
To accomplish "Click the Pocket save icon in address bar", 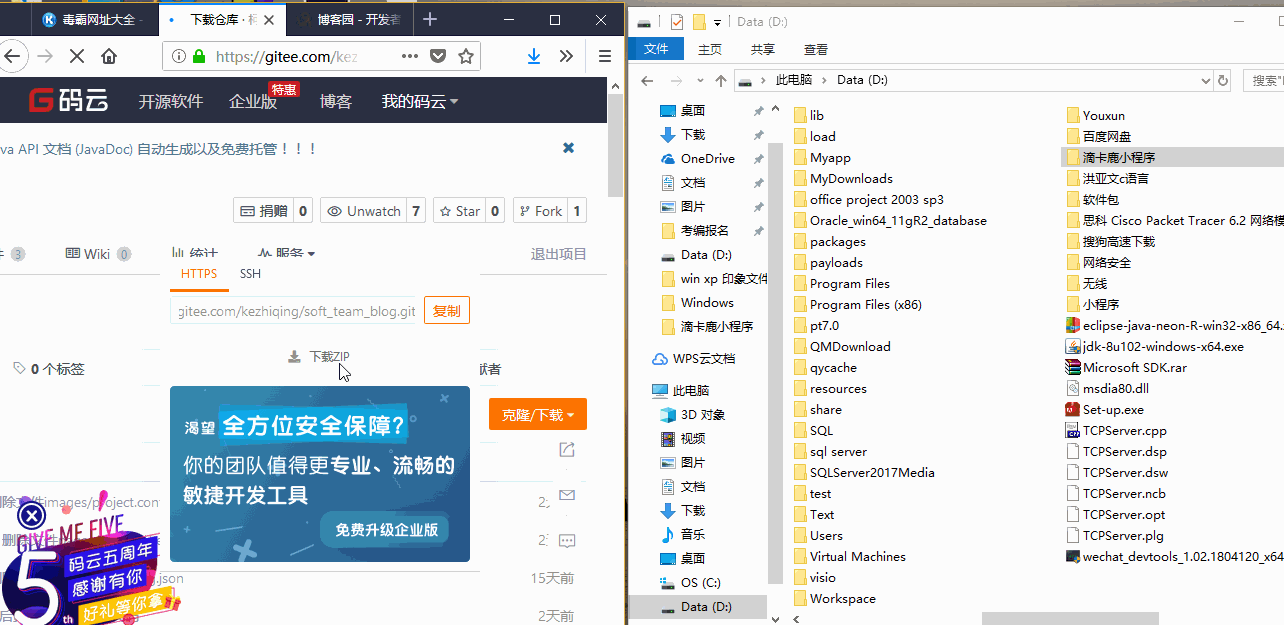I will click(x=438, y=56).
